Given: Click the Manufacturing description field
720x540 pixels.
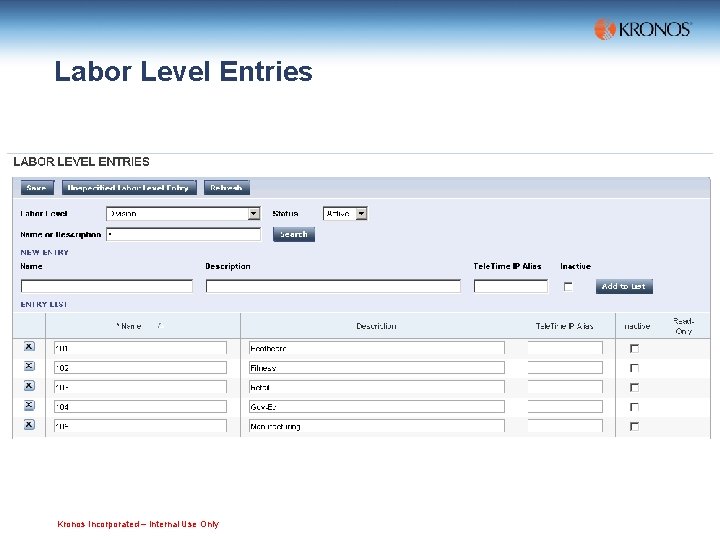Looking at the screenshot, I should click(x=377, y=426).
